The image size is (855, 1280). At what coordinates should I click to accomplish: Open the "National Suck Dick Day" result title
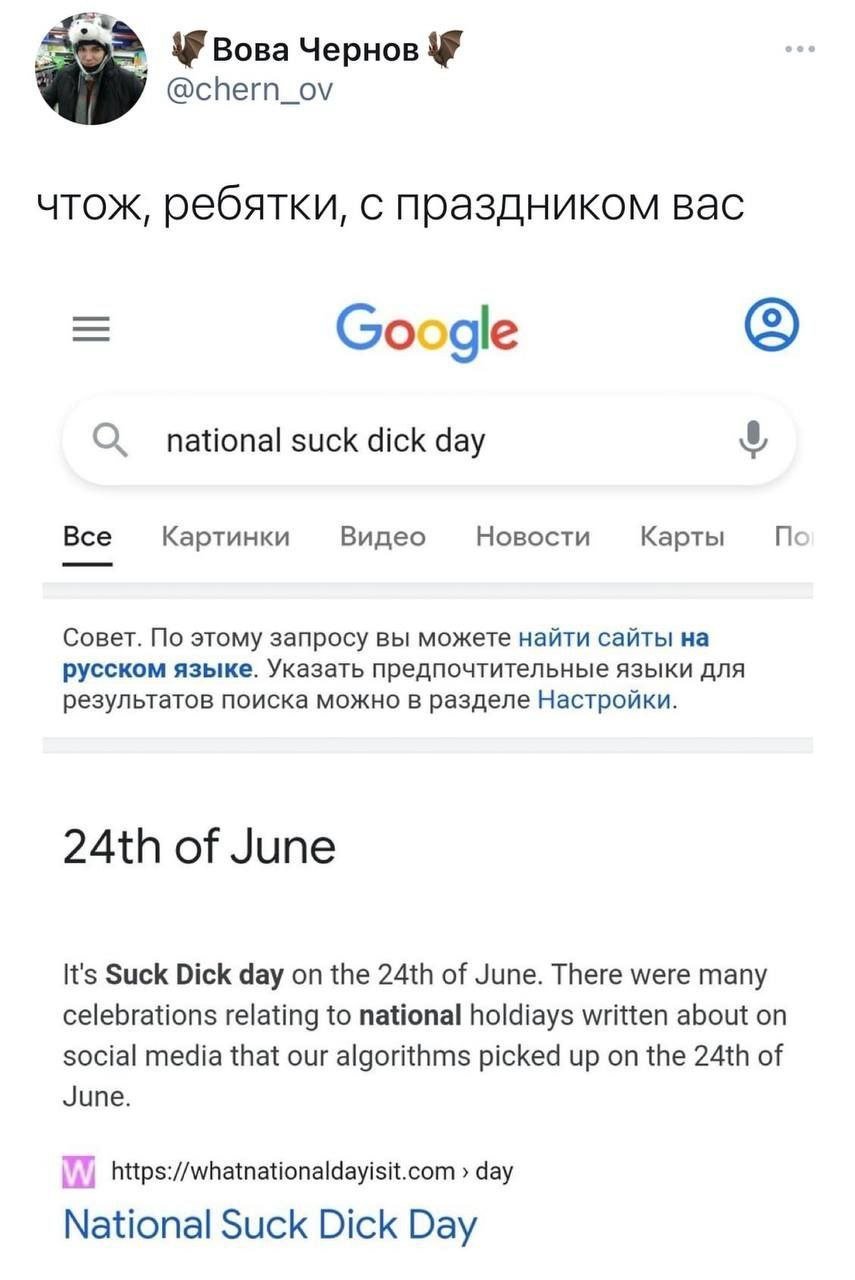pyautogui.click(x=270, y=1224)
